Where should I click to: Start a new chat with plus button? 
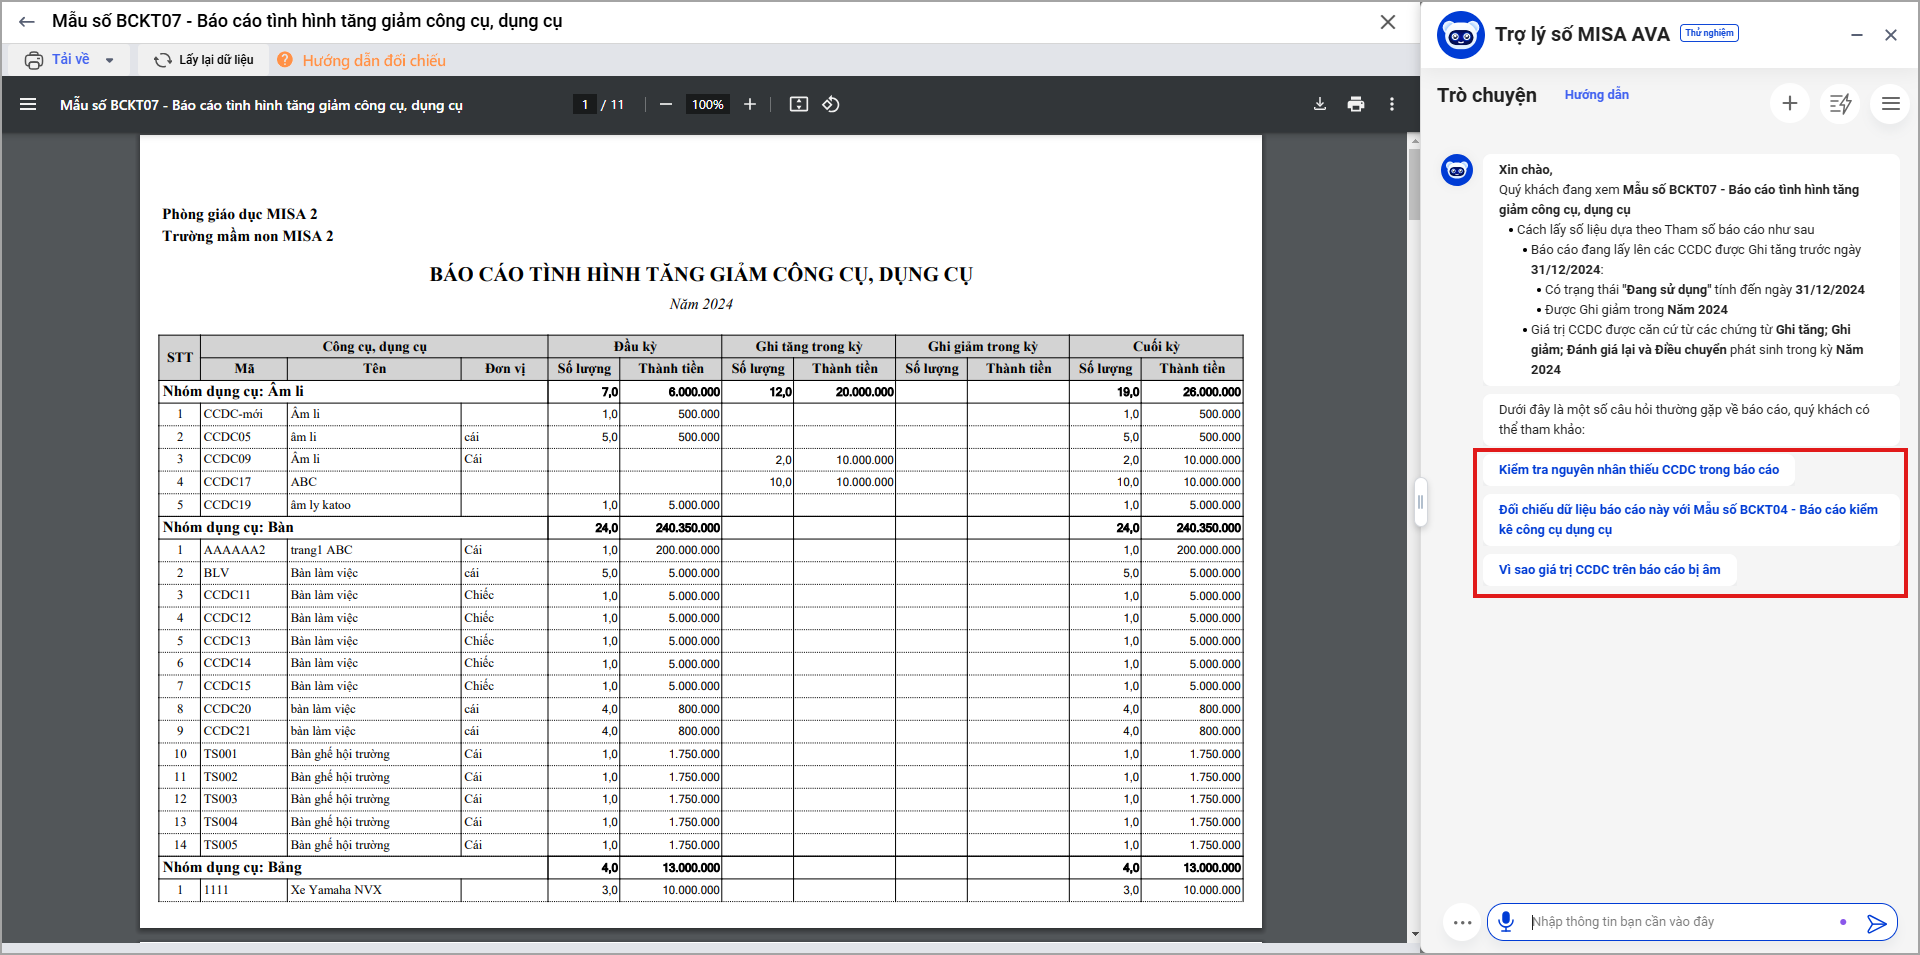(x=1790, y=103)
